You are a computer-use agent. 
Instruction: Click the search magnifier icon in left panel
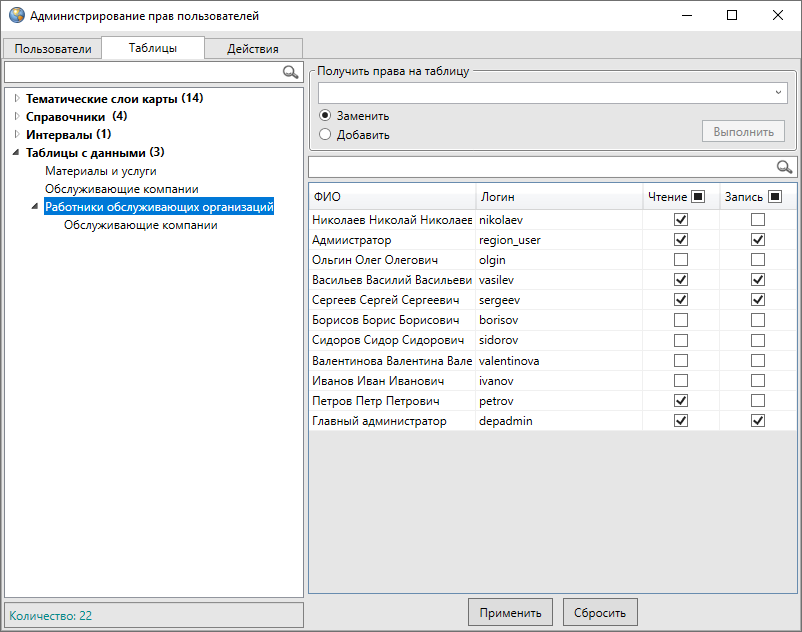291,72
